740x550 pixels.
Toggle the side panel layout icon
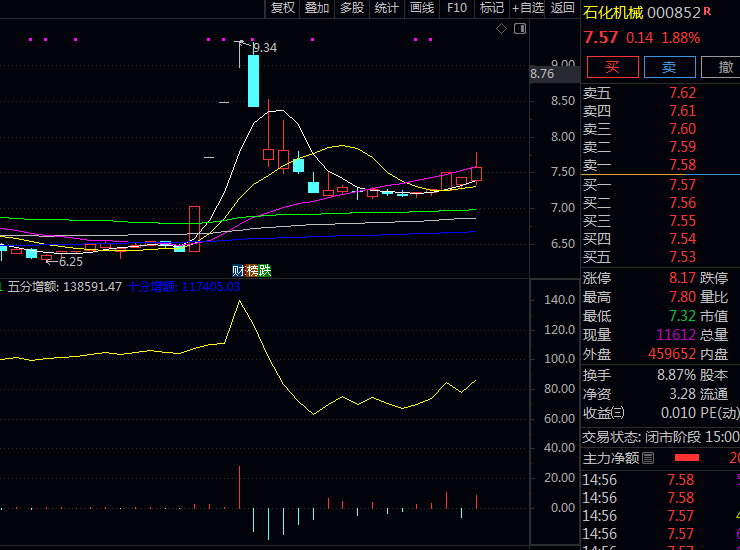coord(518,29)
